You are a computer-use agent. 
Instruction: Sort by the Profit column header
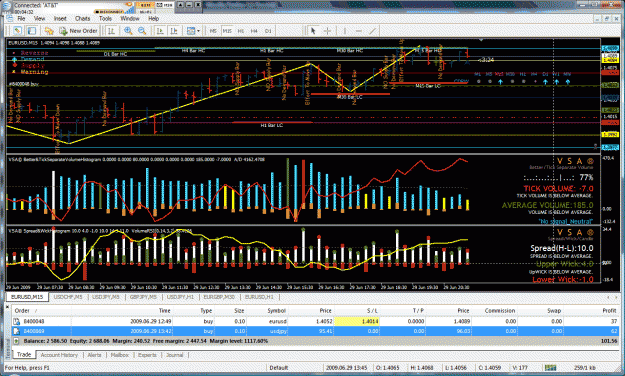[x=609, y=311]
